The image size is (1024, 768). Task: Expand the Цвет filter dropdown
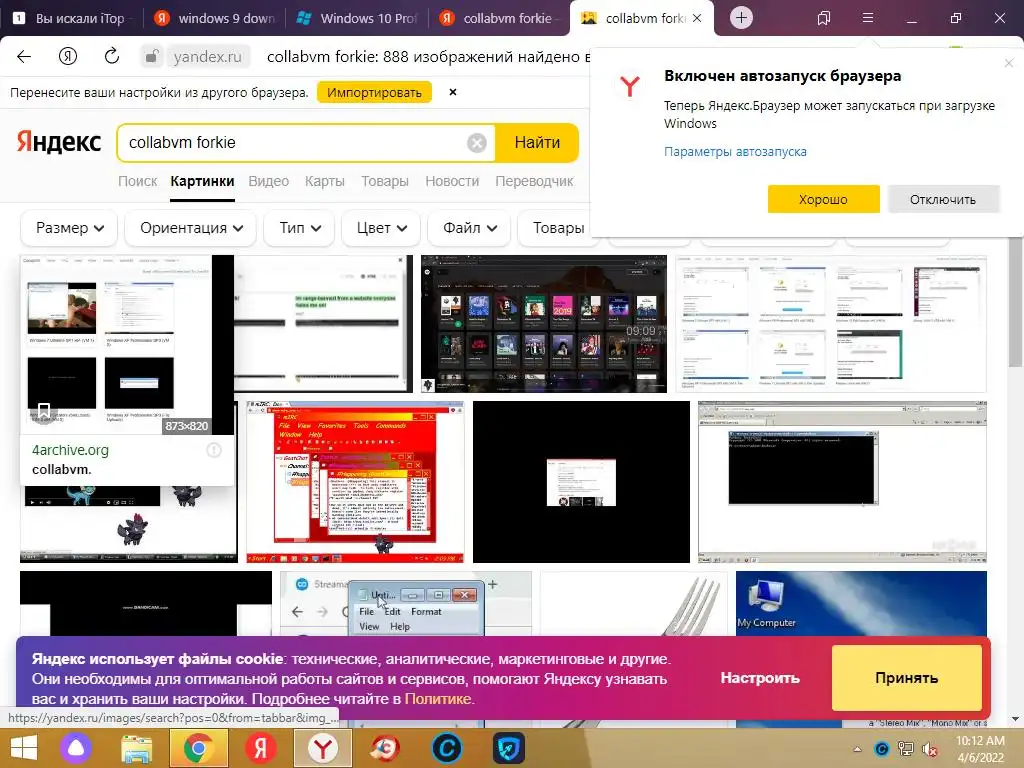[381, 228]
